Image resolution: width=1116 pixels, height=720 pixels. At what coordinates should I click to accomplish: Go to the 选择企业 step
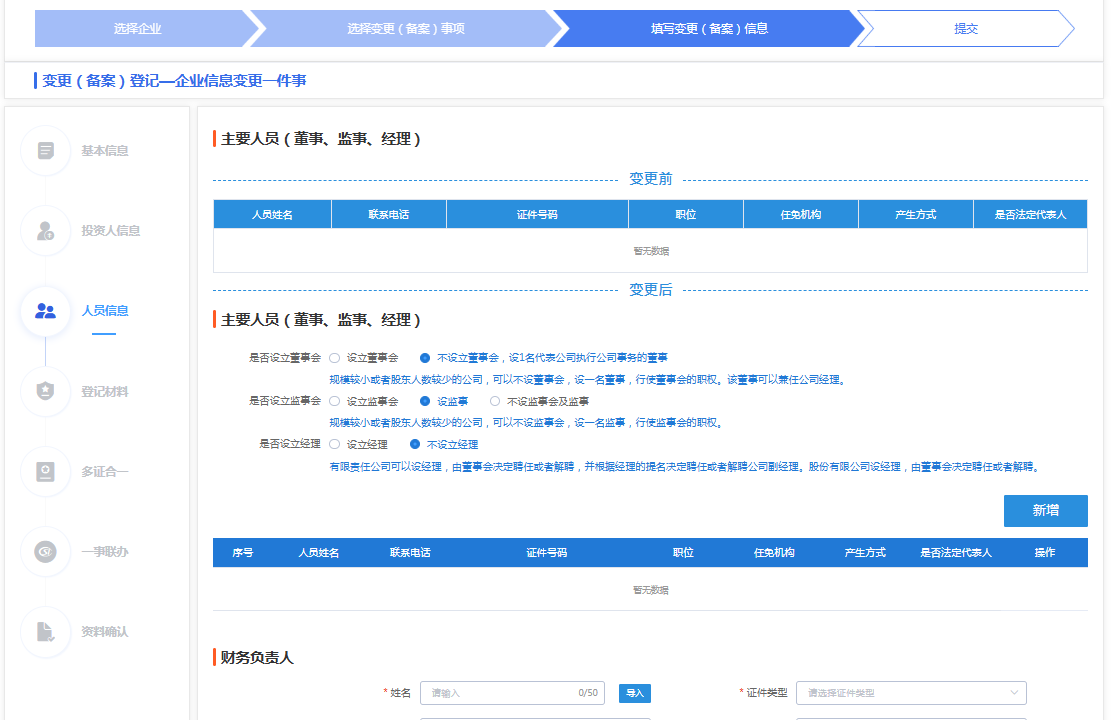[x=137, y=29]
